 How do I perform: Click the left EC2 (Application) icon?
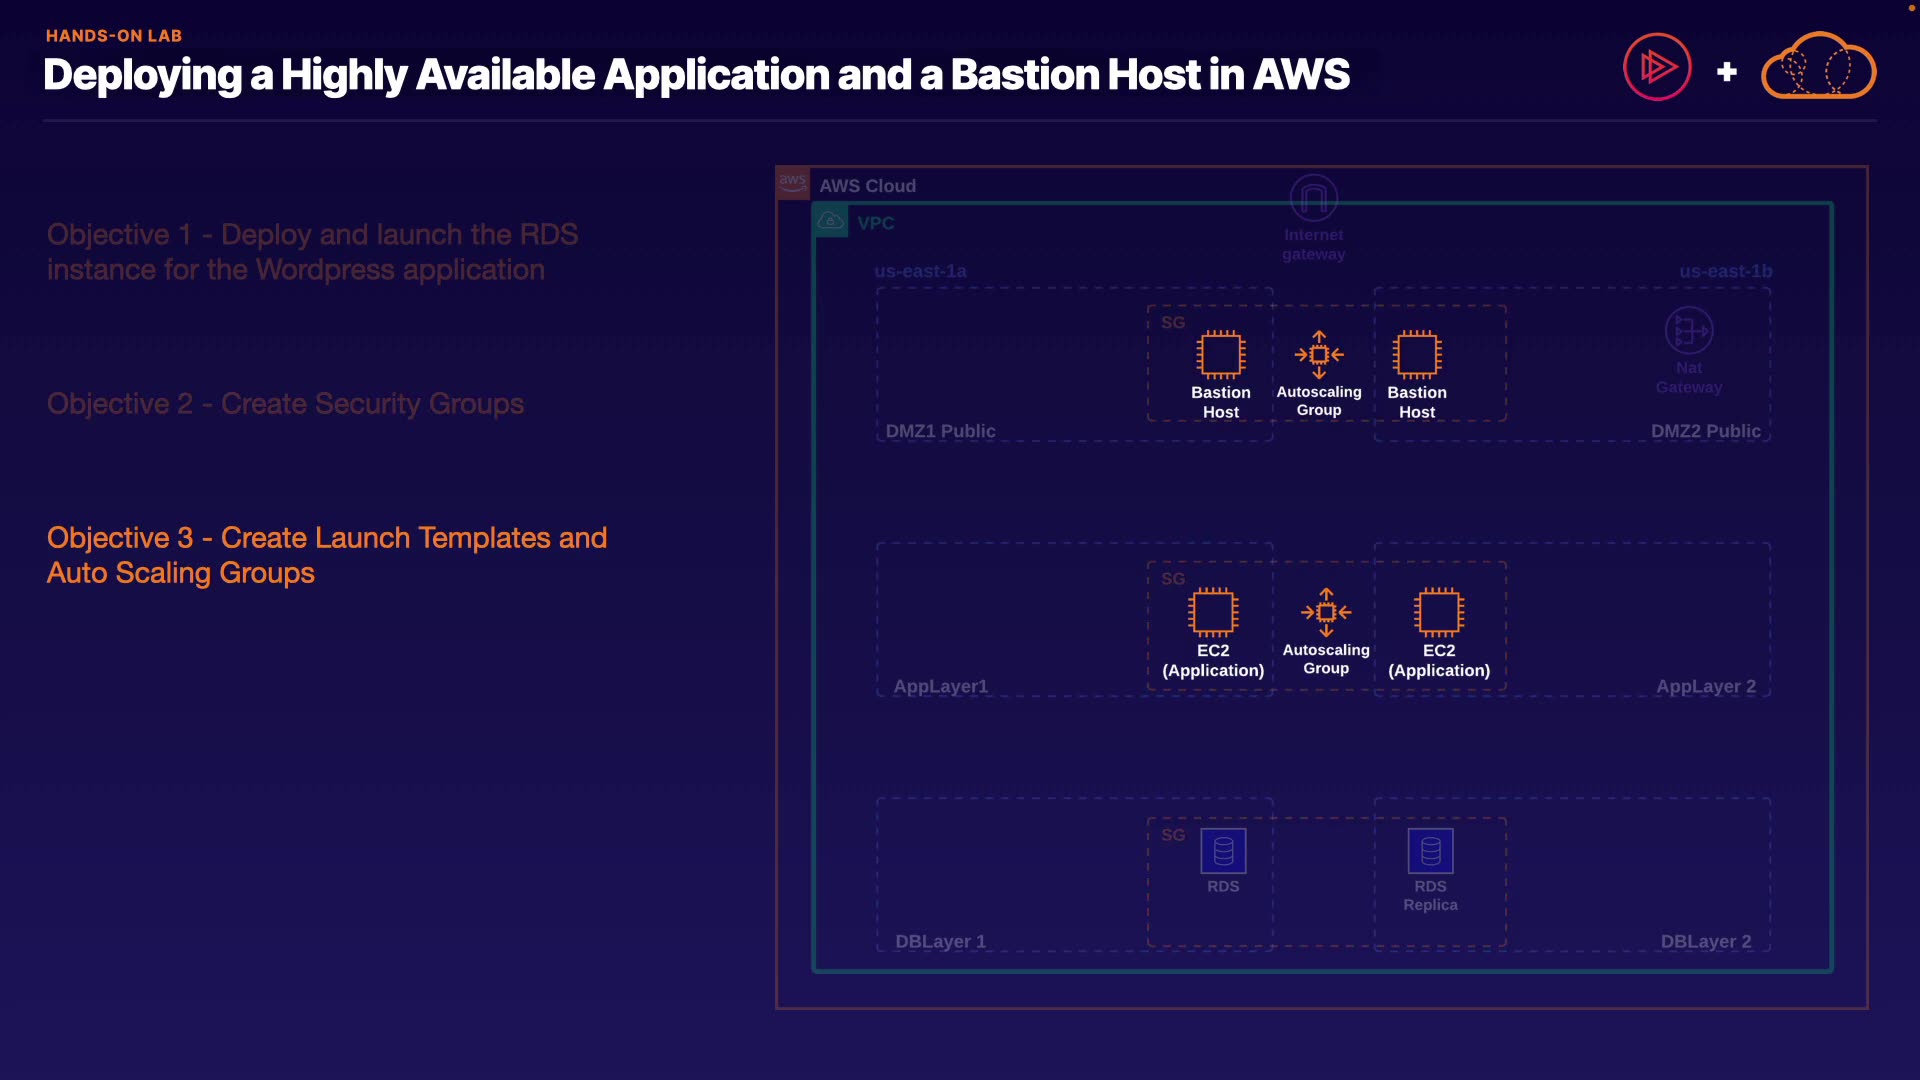pyautogui.click(x=1213, y=611)
